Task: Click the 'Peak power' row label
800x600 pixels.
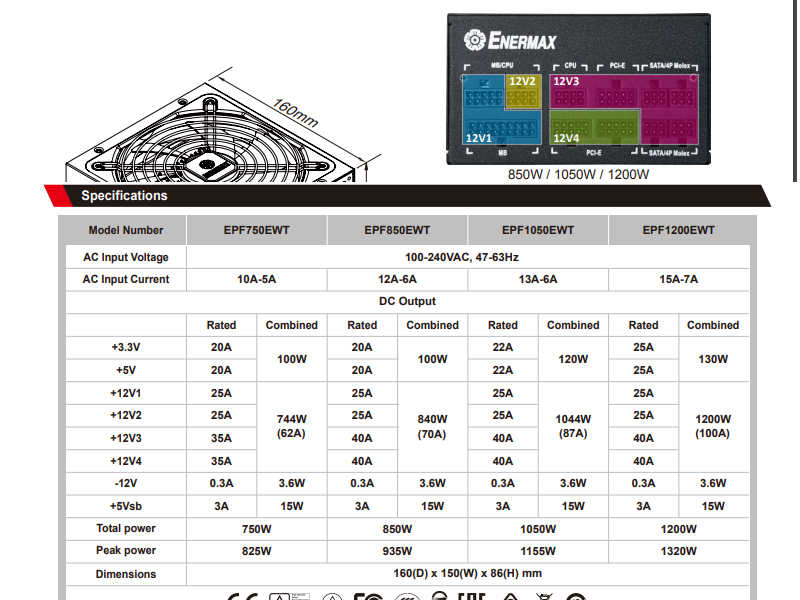Action: pos(126,551)
